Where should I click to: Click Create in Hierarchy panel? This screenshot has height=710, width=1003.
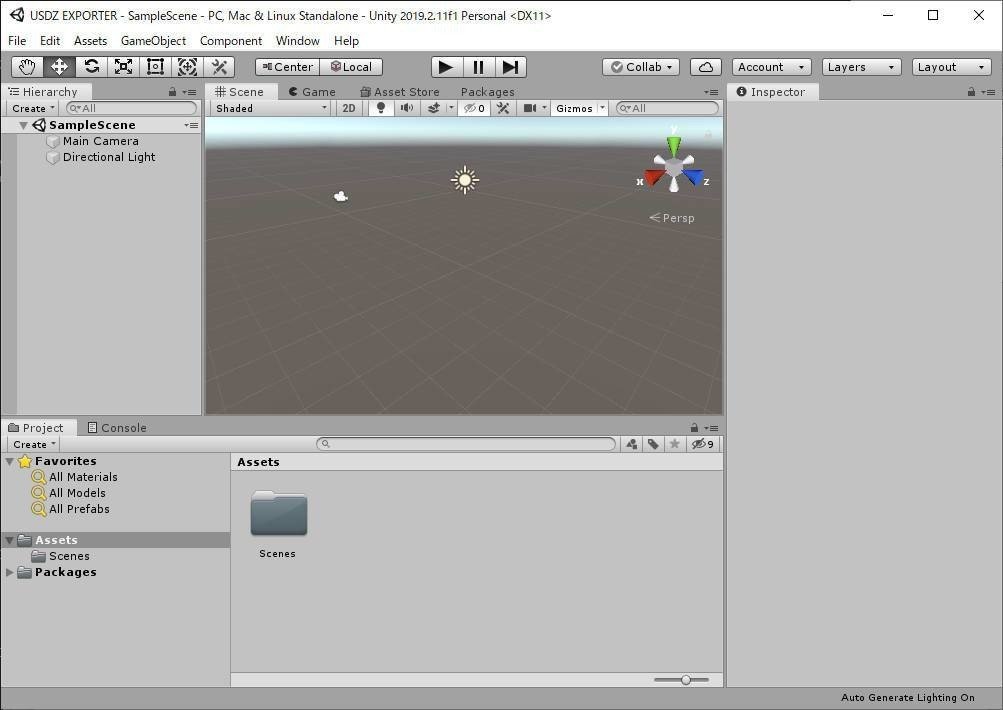(x=33, y=108)
